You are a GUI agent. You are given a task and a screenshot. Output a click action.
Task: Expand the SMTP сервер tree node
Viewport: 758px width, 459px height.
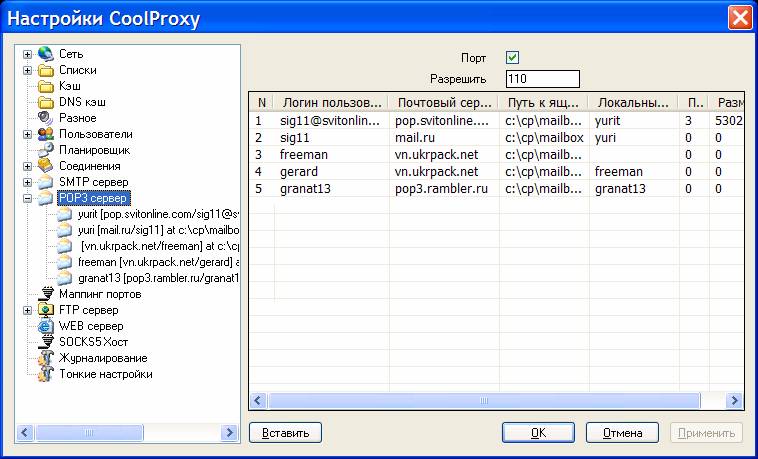28,182
